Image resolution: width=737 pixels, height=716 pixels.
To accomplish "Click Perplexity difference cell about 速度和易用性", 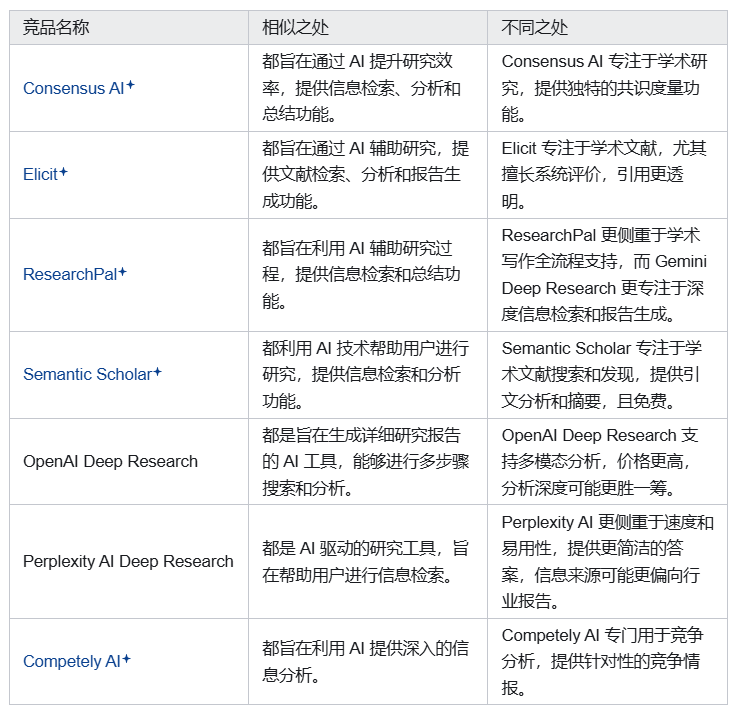I will pos(607,561).
